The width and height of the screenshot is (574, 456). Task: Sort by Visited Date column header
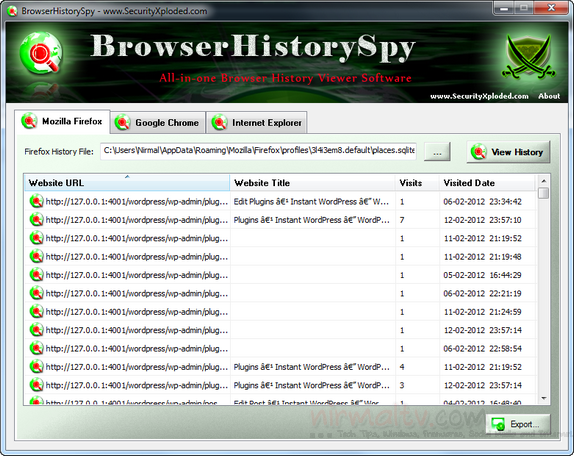click(x=487, y=183)
